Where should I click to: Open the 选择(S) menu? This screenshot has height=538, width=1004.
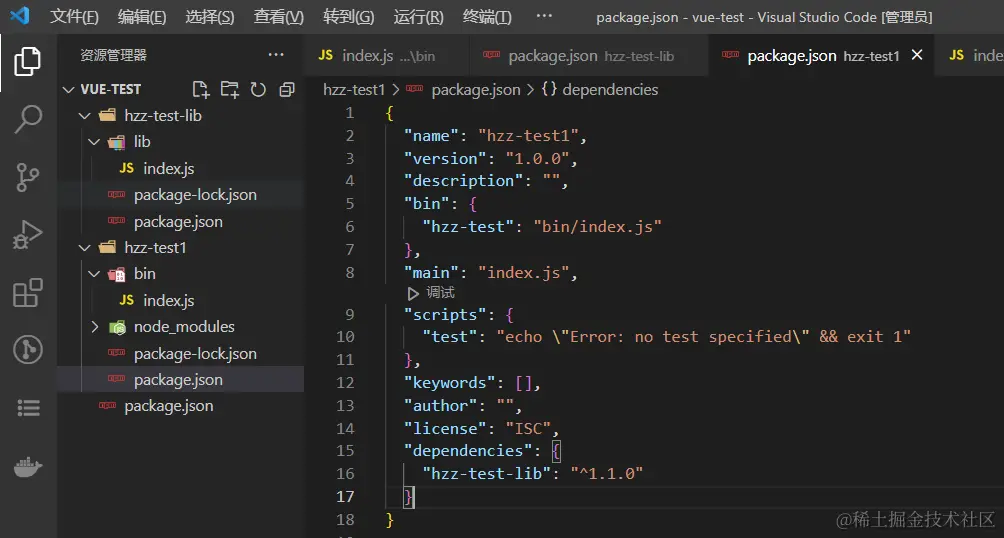click(x=210, y=17)
